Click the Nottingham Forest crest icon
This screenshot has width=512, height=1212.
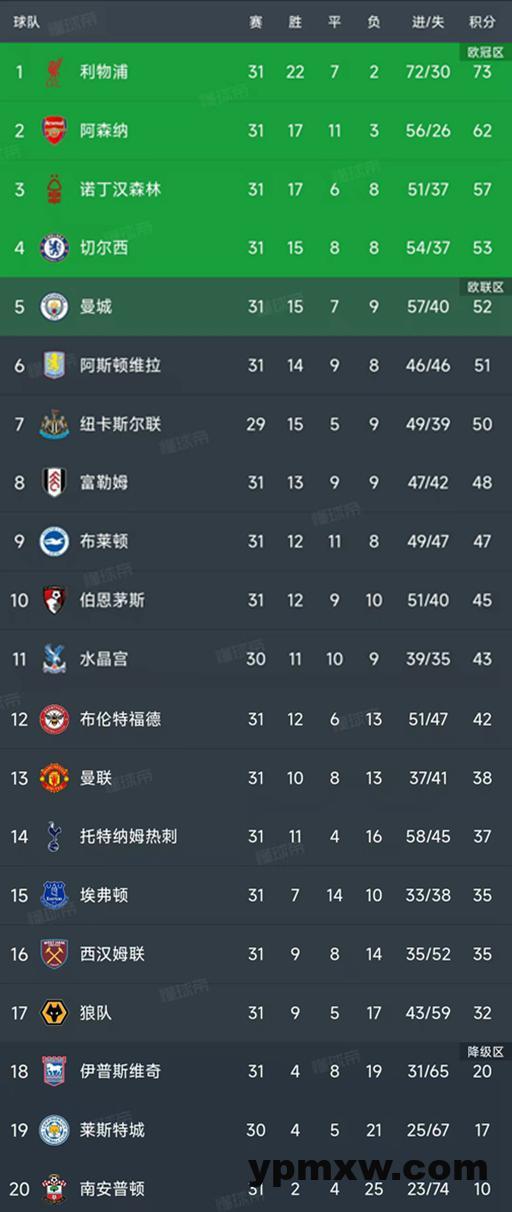click(54, 189)
